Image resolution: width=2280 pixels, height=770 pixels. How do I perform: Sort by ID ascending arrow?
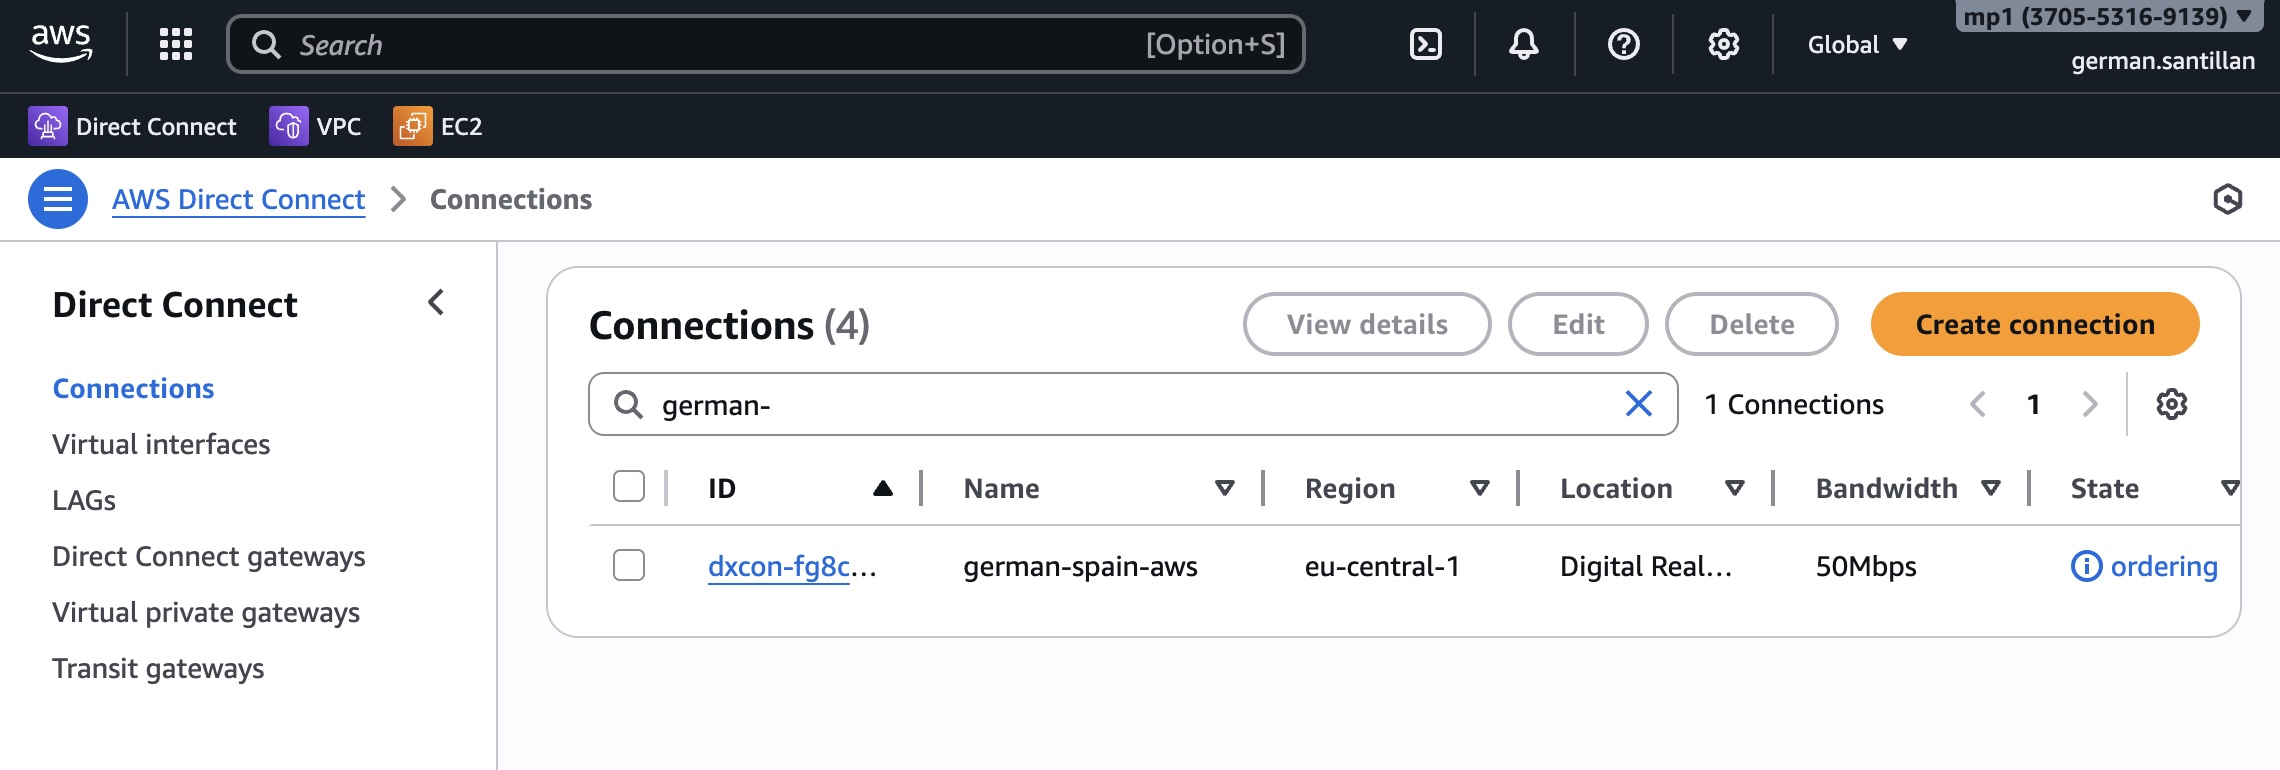coord(882,488)
